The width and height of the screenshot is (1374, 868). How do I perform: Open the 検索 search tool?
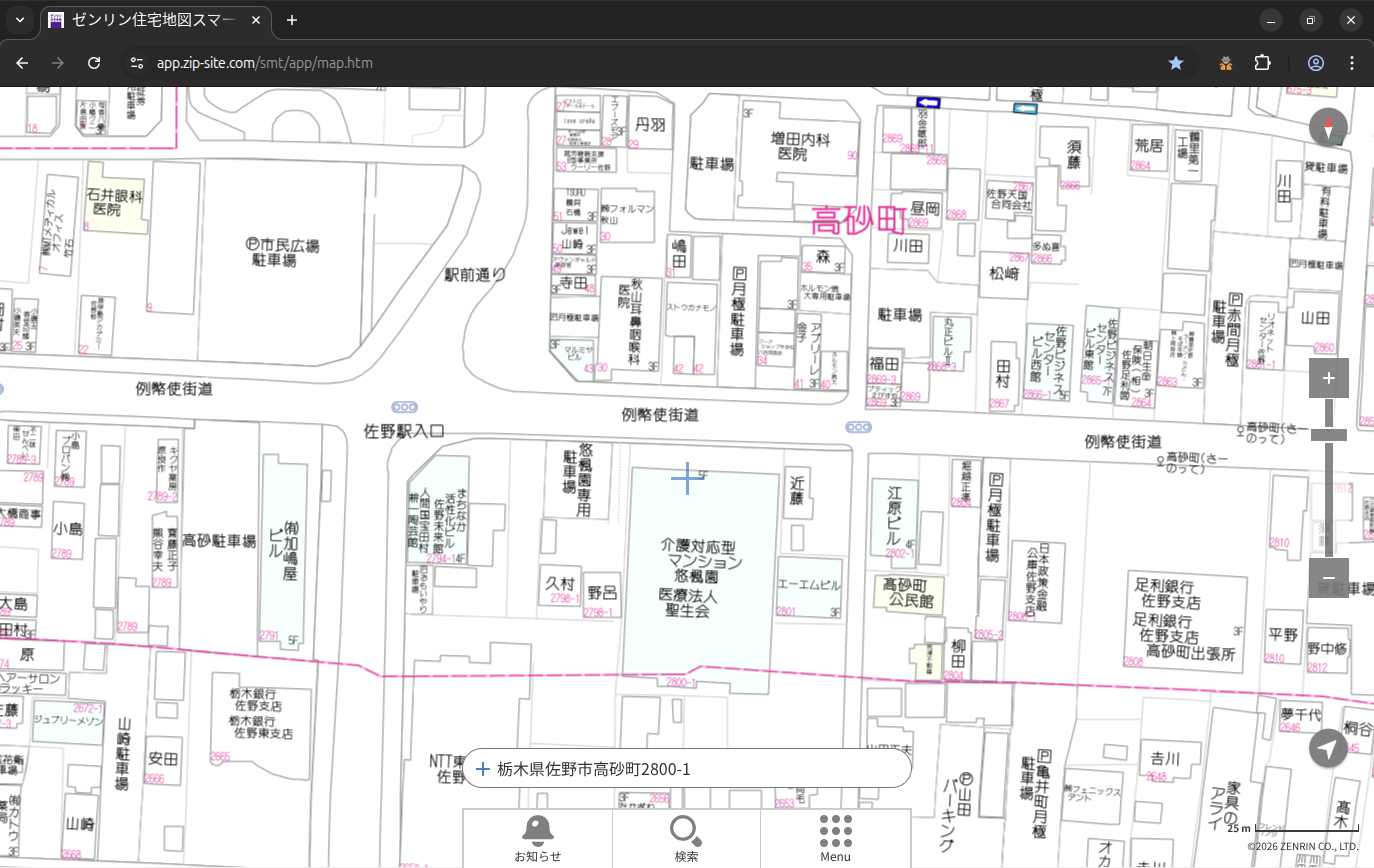[x=686, y=838]
